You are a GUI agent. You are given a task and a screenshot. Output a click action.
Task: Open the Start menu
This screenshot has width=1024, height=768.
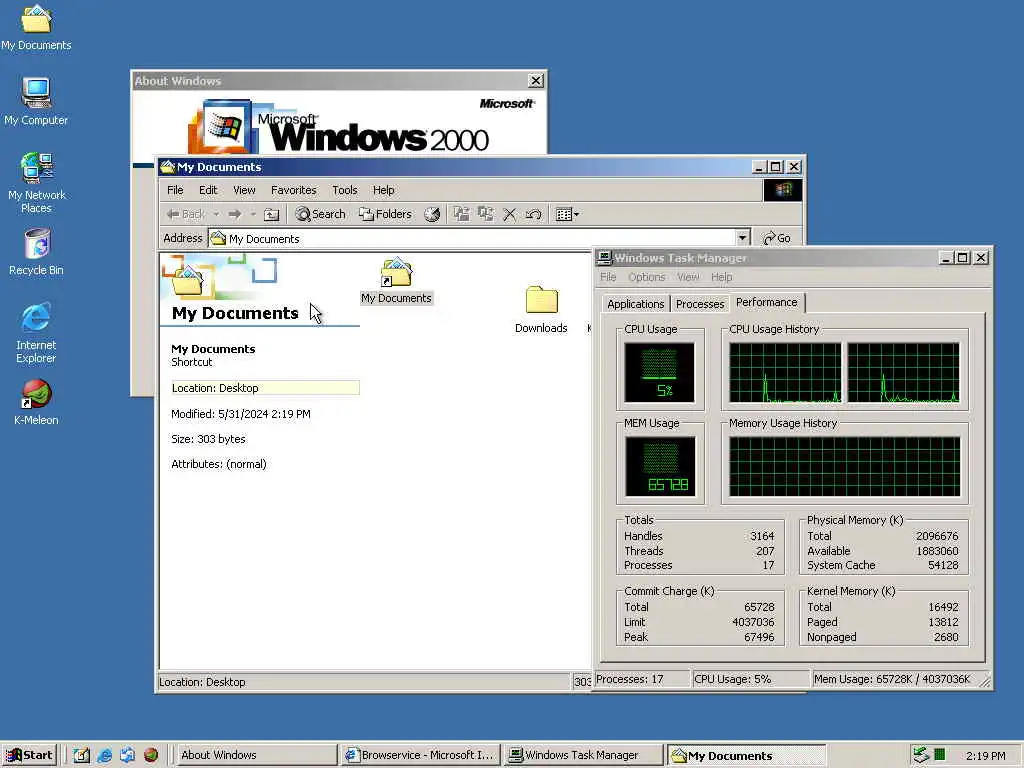click(x=29, y=756)
